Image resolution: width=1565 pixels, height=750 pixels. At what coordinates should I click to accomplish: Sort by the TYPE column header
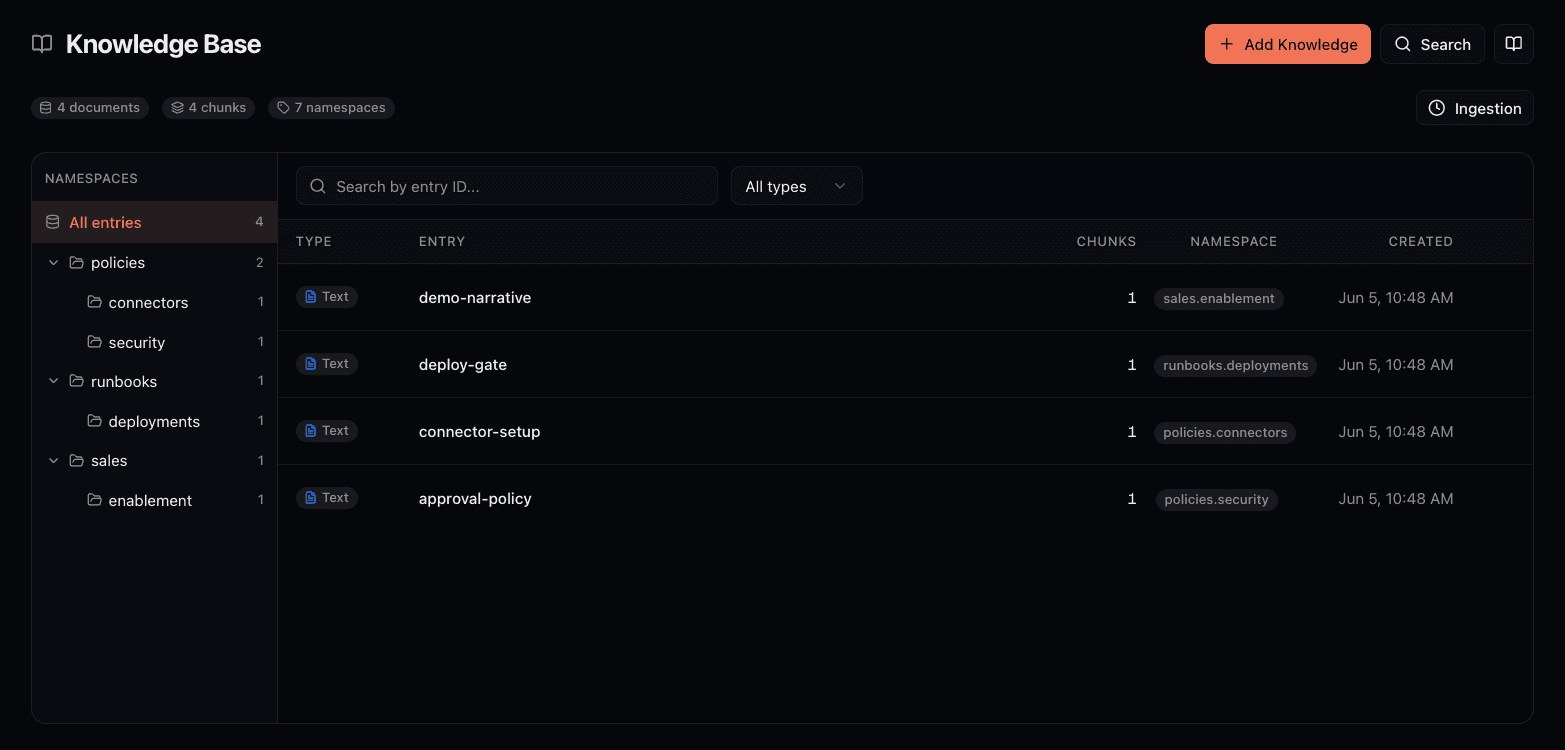pos(314,241)
